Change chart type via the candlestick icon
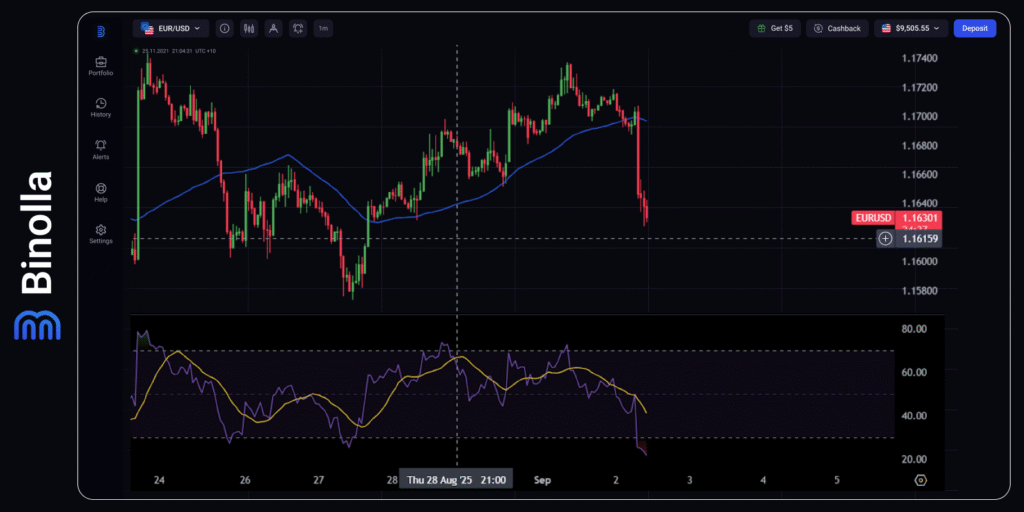 [248, 29]
